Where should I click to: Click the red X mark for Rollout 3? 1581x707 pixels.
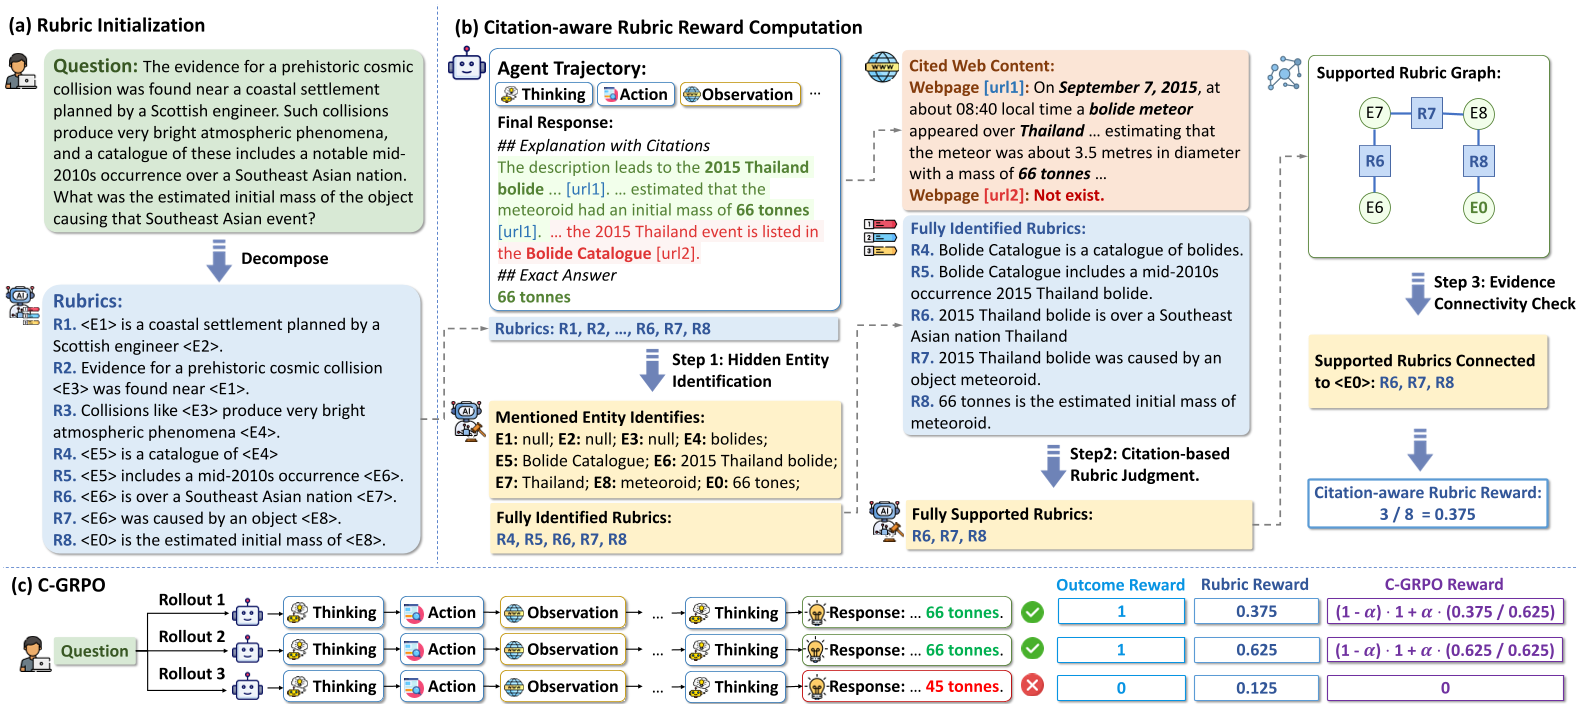(x=1033, y=686)
